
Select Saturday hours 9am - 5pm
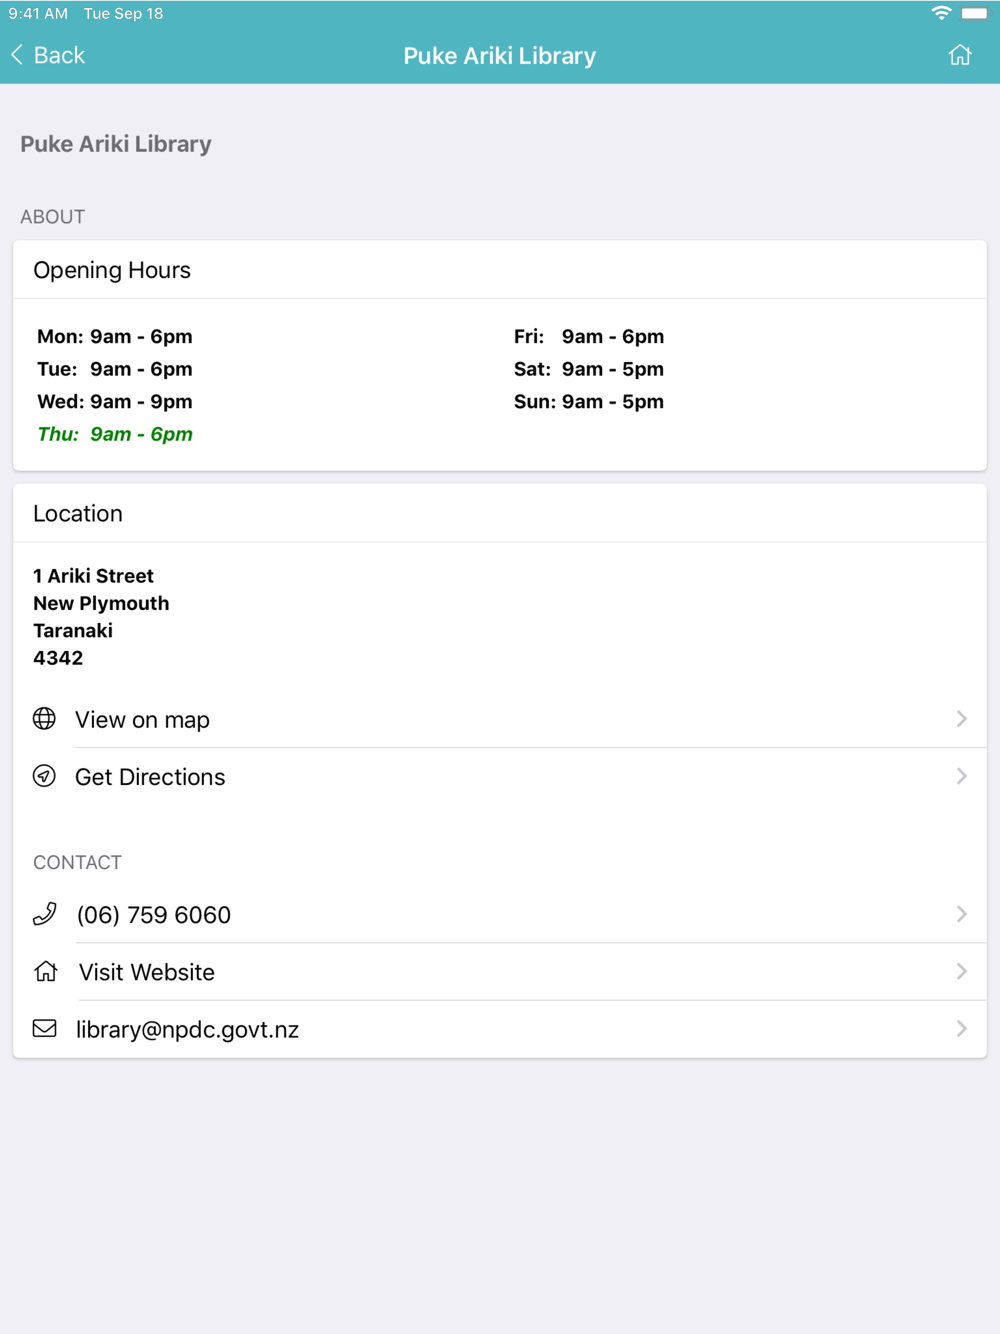(x=589, y=369)
